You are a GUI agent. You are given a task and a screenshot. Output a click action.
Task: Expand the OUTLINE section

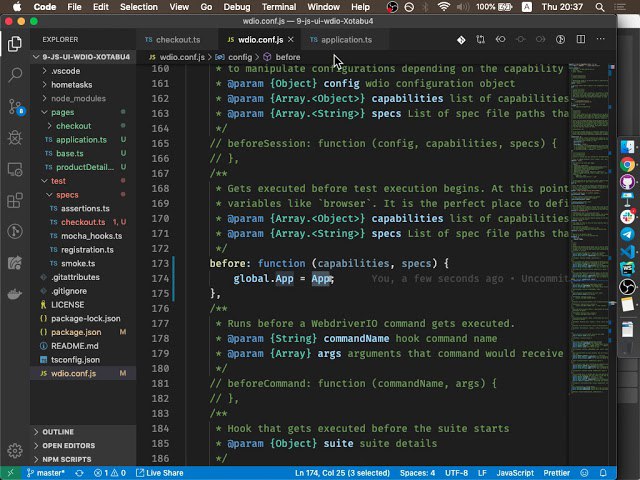click(x=58, y=432)
